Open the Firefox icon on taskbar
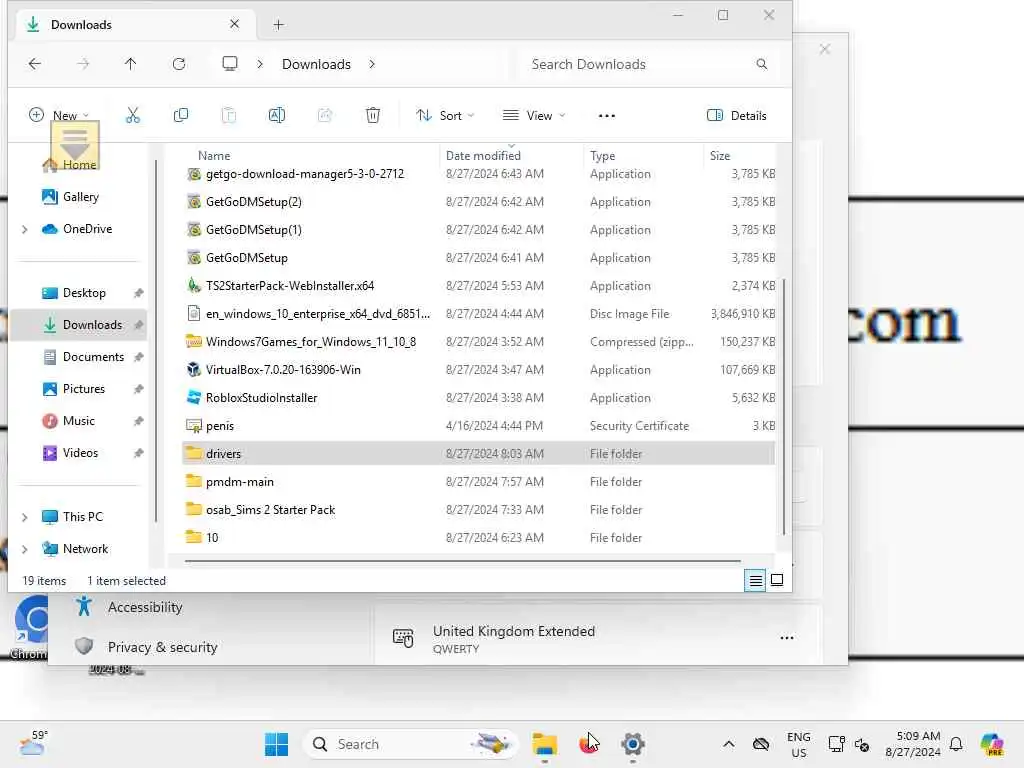The image size is (1024, 768). coord(588,744)
